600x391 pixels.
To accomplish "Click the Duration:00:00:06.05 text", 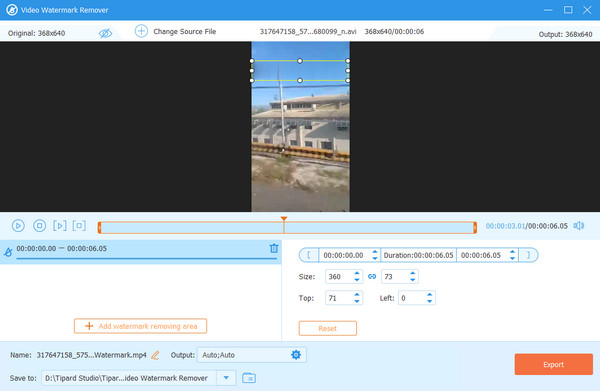I will point(418,255).
